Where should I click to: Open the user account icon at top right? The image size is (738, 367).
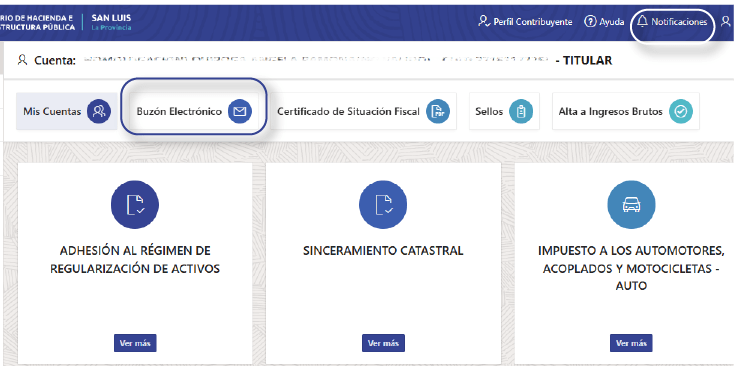[726, 22]
